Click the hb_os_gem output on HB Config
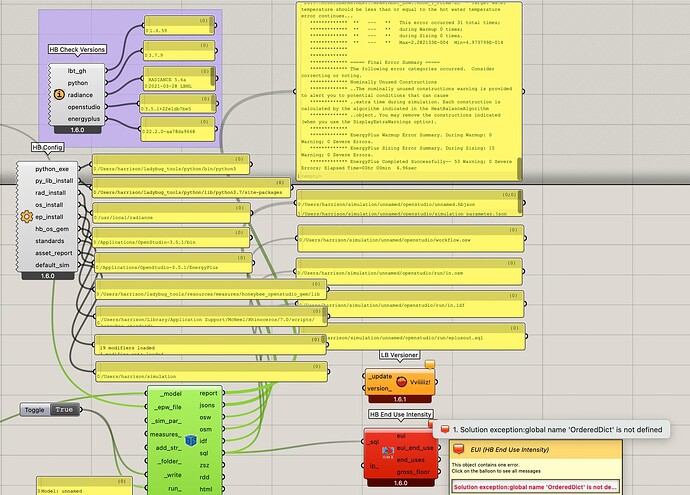Viewport: 690px width, 495px height. tap(52, 229)
